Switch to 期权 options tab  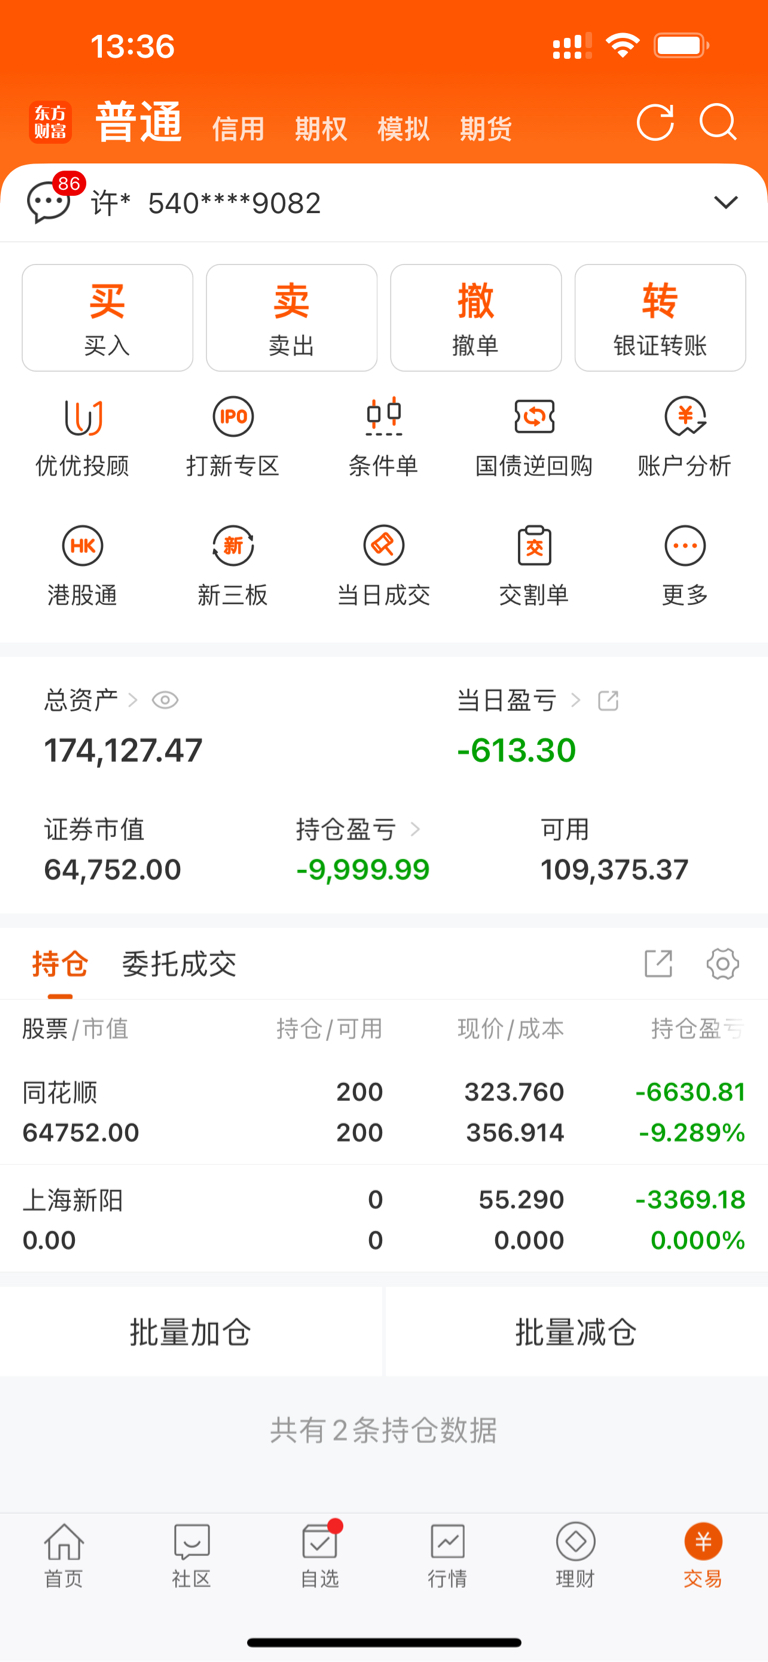pos(321,129)
